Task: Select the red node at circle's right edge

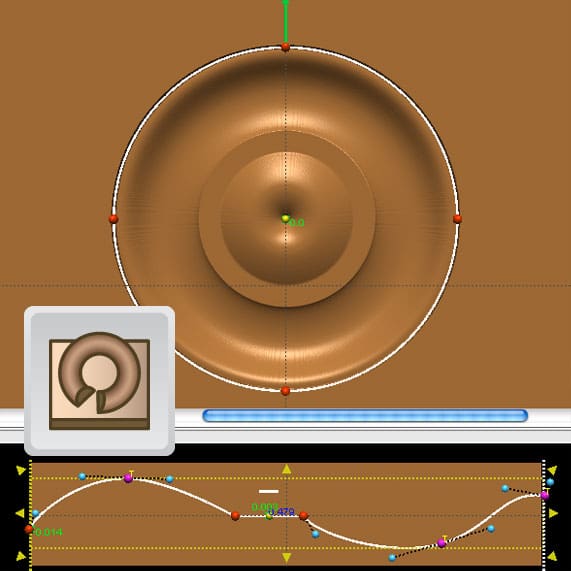Action: [457, 219]
